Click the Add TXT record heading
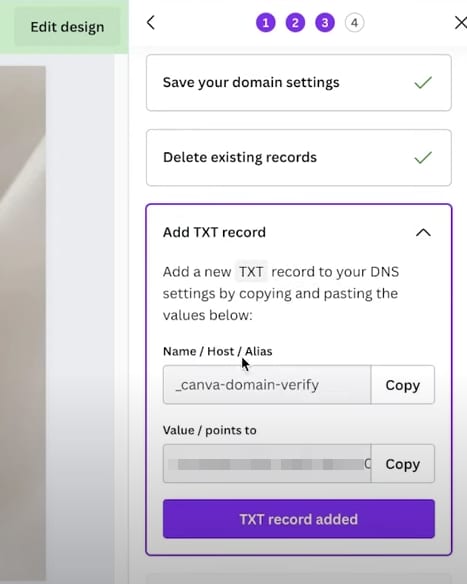The height and width of the screenshot is (584, 467). click(x=214, y=232)
